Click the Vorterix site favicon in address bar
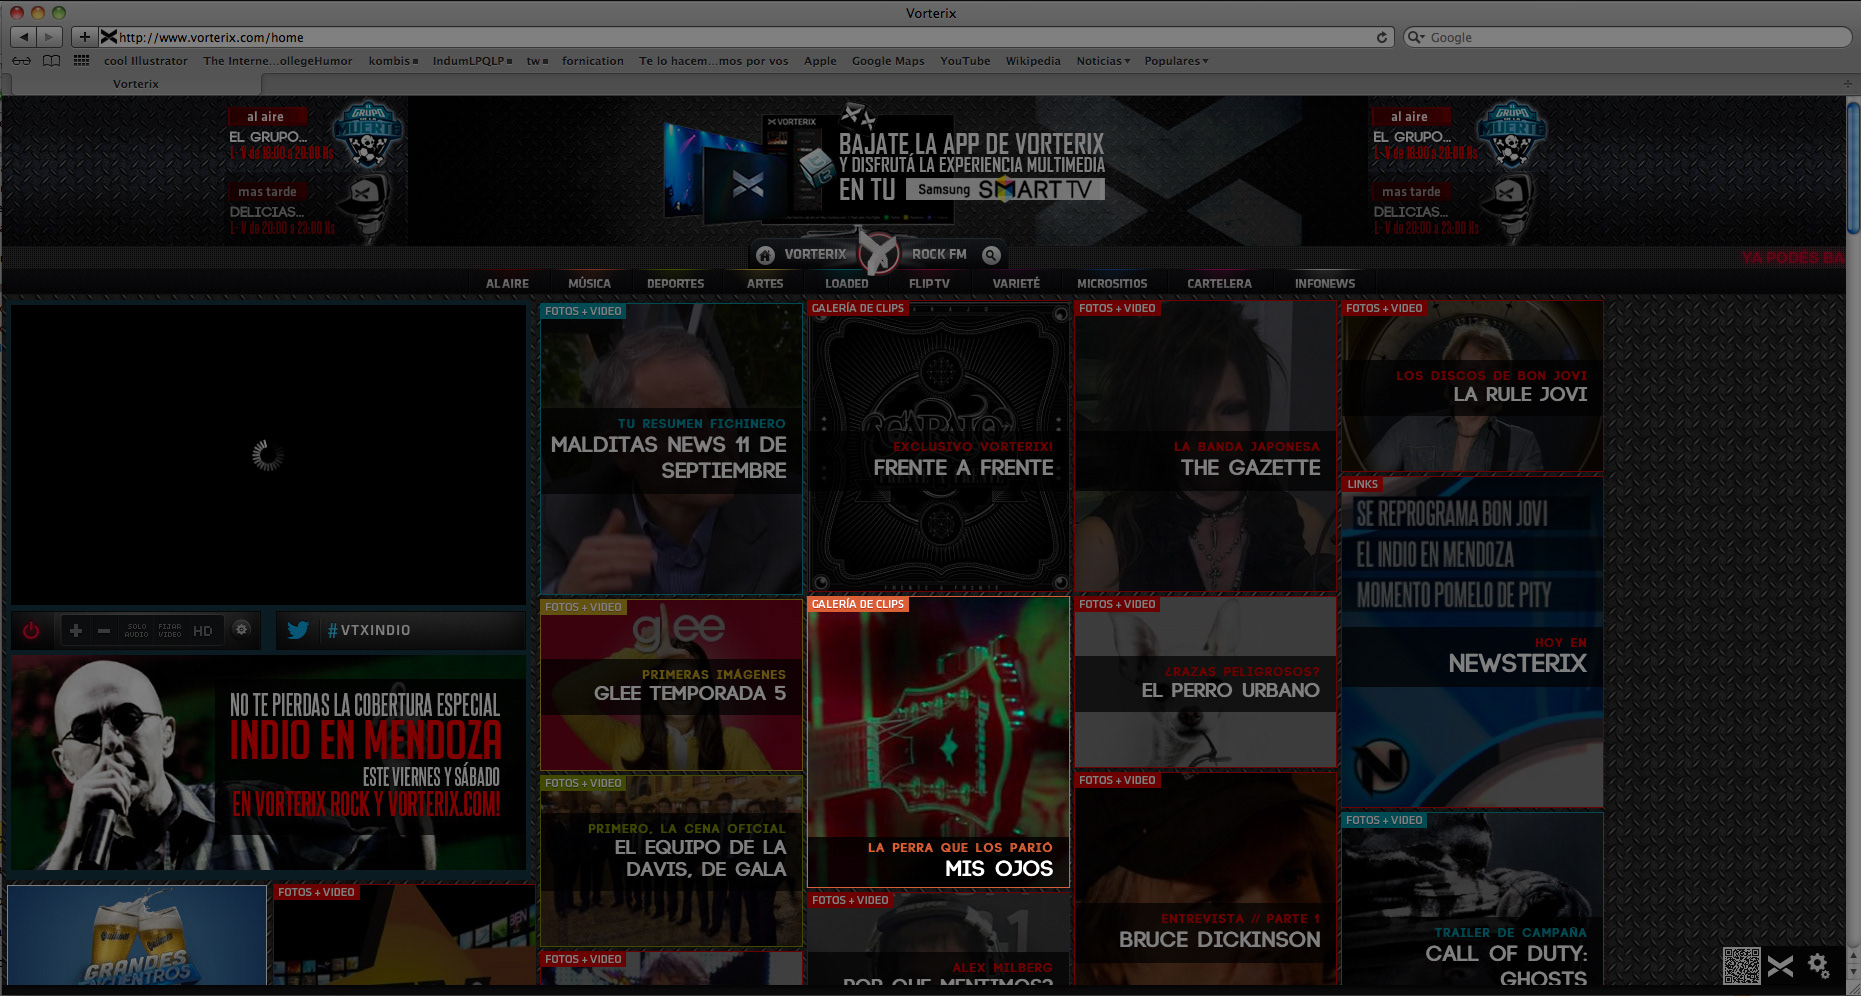The image size is (1861, 996). tap(109, 37)
